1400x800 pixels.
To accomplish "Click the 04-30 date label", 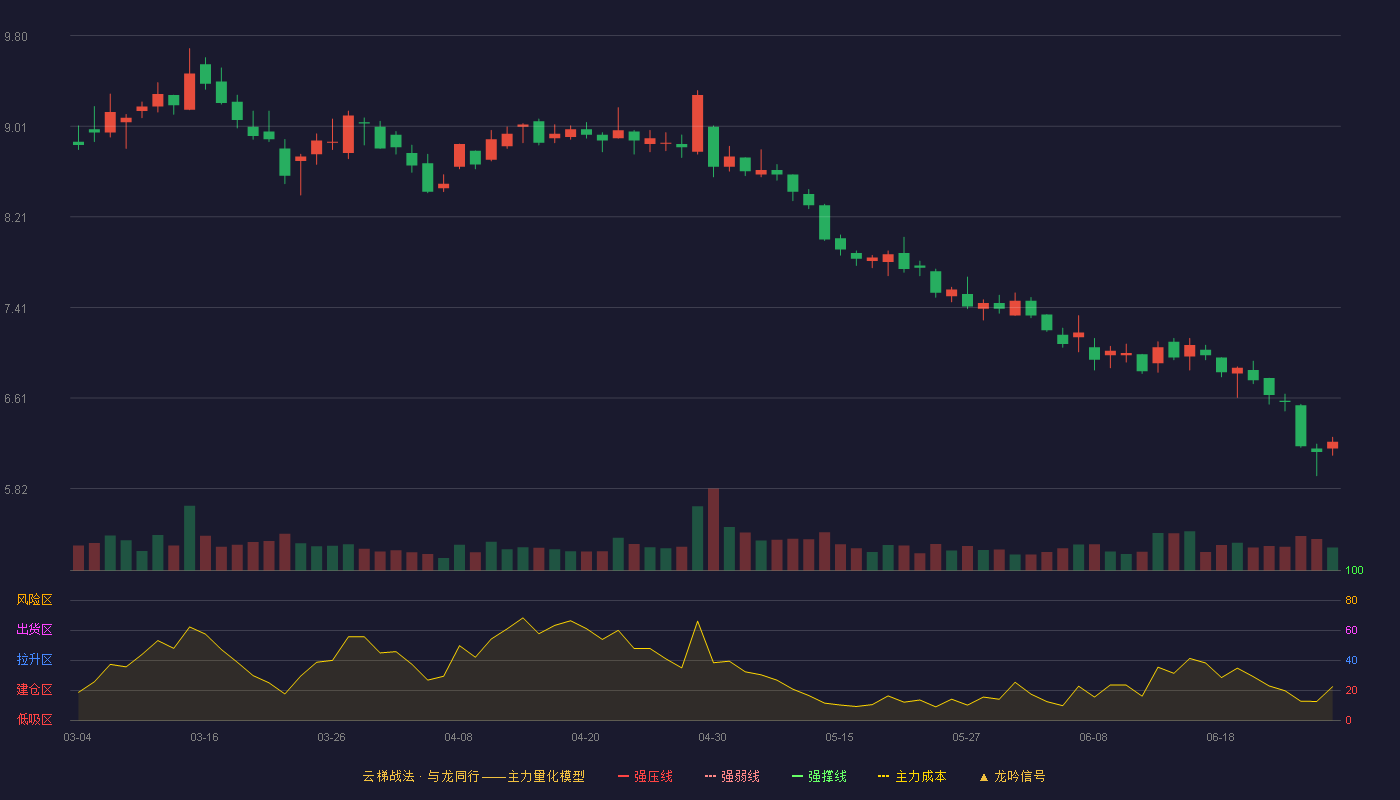I will pos(712,737).
